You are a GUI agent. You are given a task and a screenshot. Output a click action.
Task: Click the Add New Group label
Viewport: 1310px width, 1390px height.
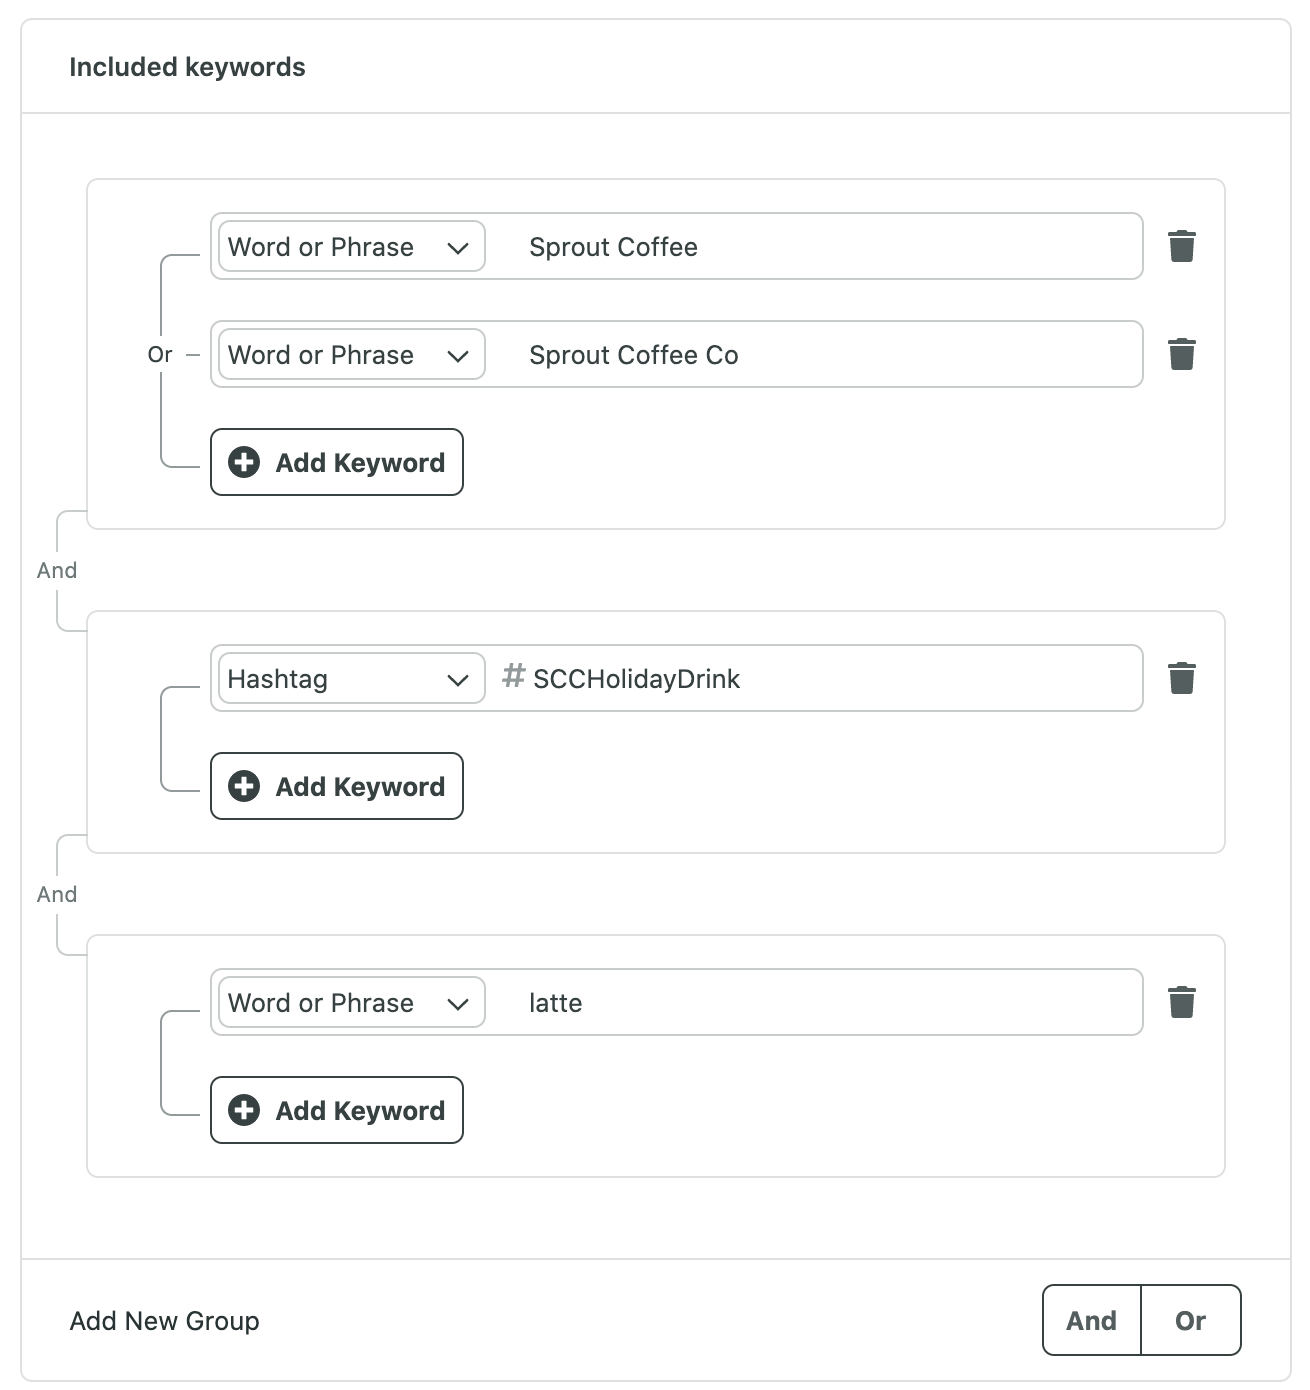pos(165,1321)
